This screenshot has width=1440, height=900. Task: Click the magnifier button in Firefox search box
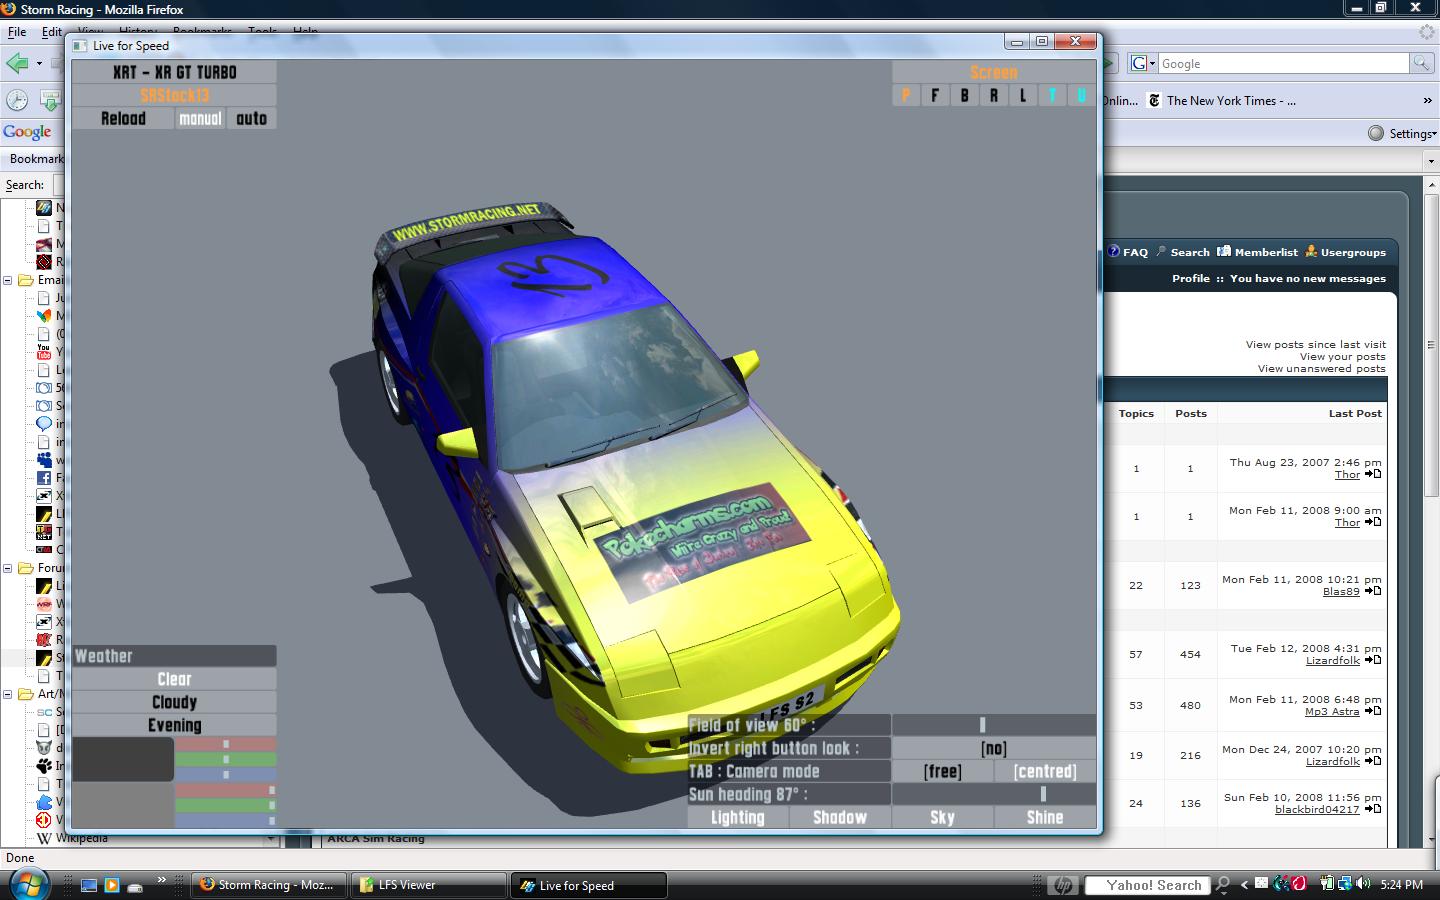[1421, 63]
